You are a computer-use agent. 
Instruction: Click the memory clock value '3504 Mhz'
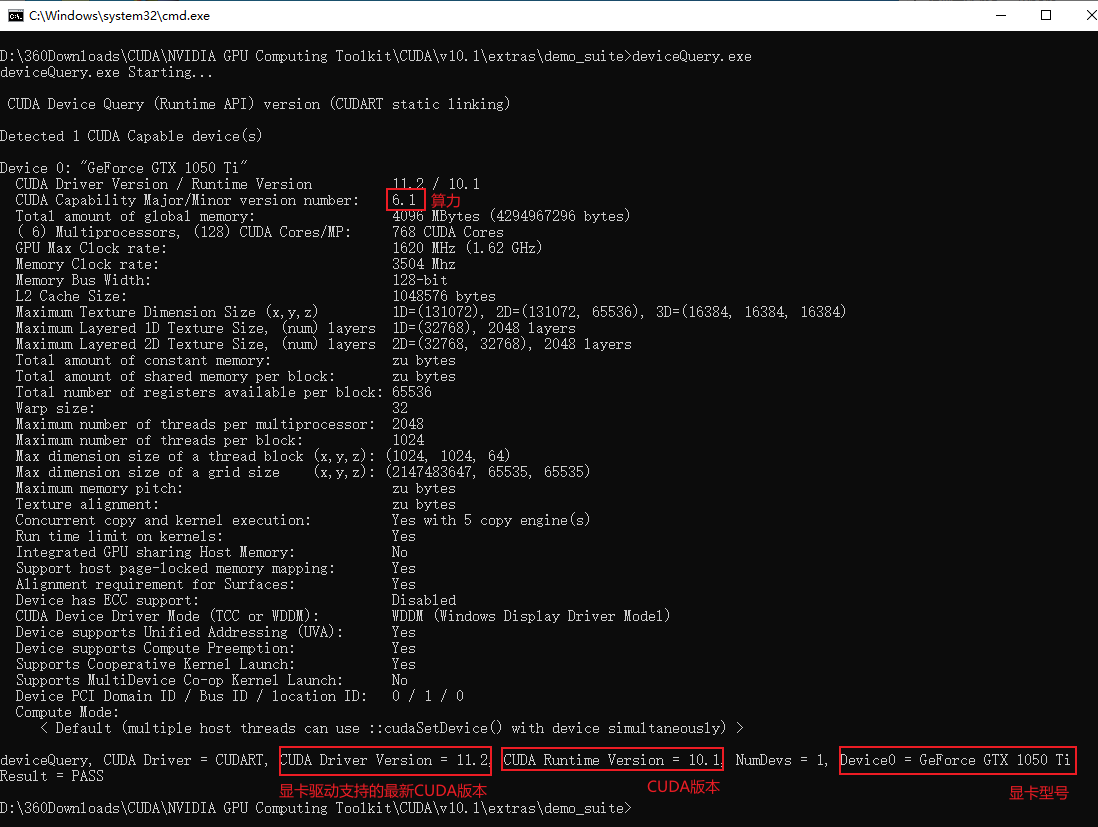(x=424, y=264)
